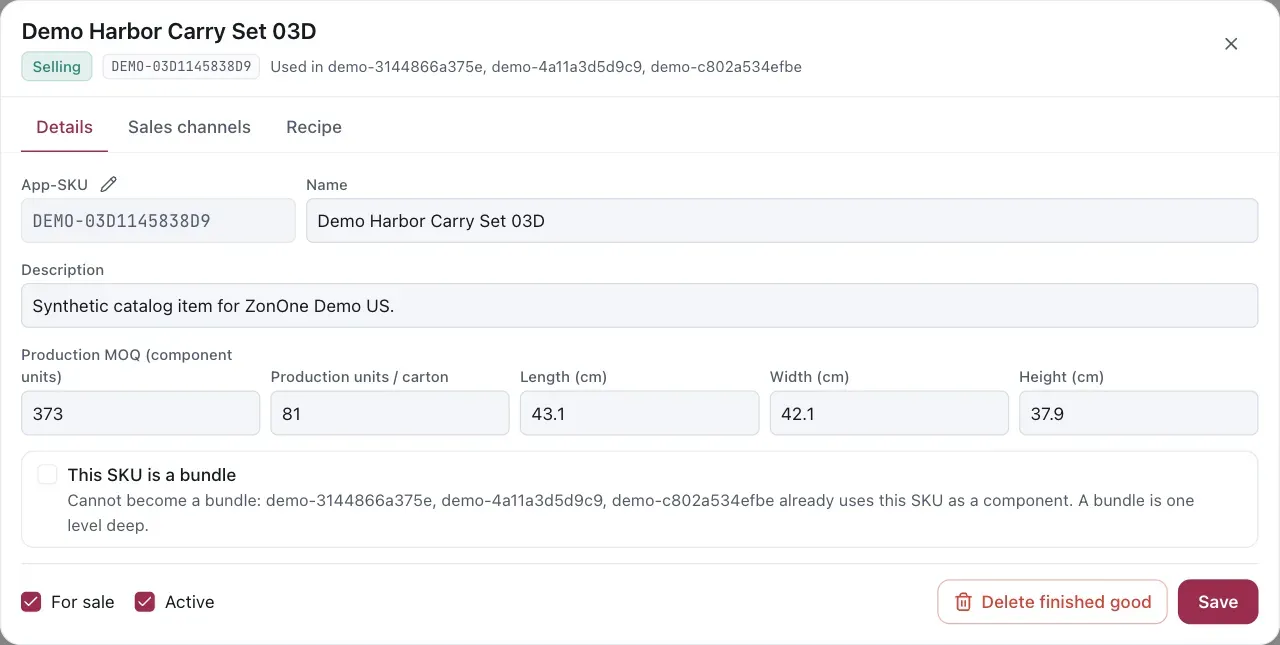Click the Save button
This screenshot has width=1280, height=645.
coord(1218,602)
